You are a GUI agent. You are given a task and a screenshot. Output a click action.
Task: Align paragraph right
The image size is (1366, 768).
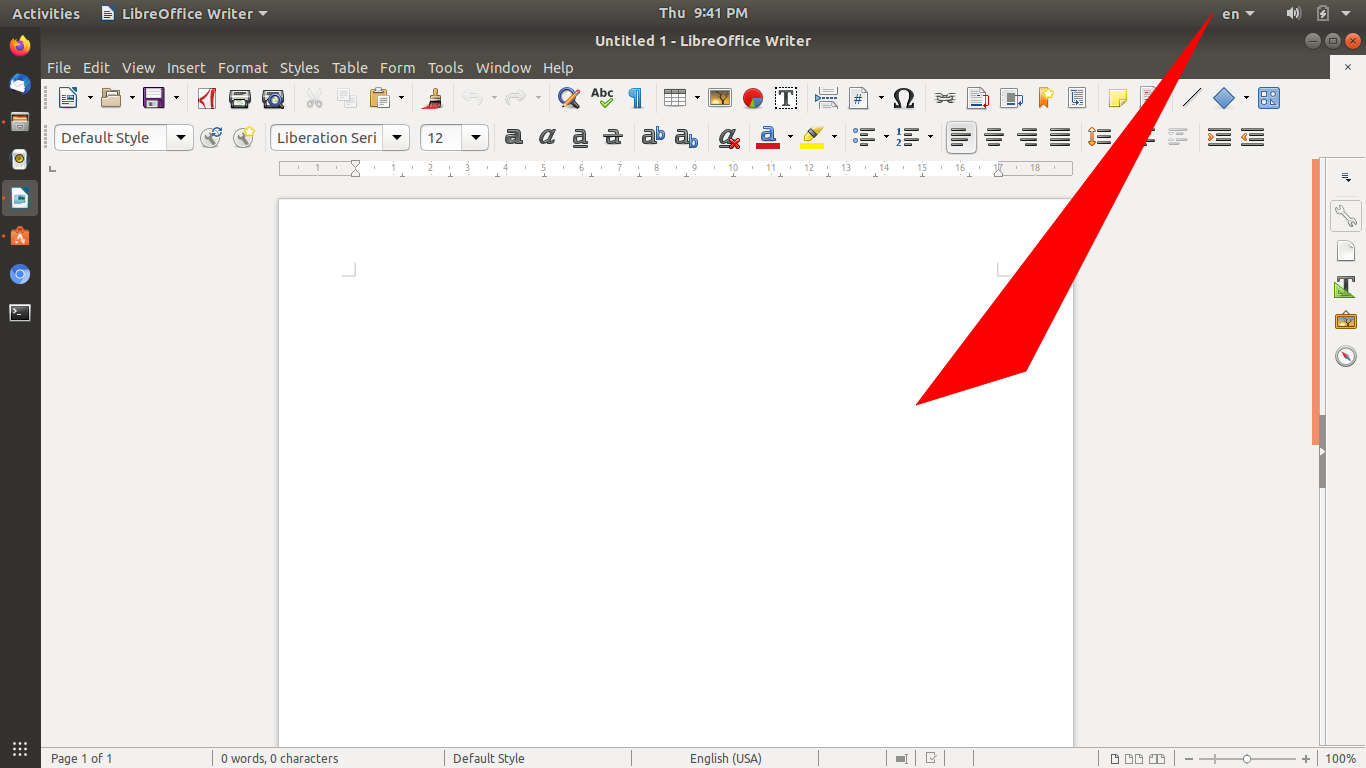coord(1027,137)
